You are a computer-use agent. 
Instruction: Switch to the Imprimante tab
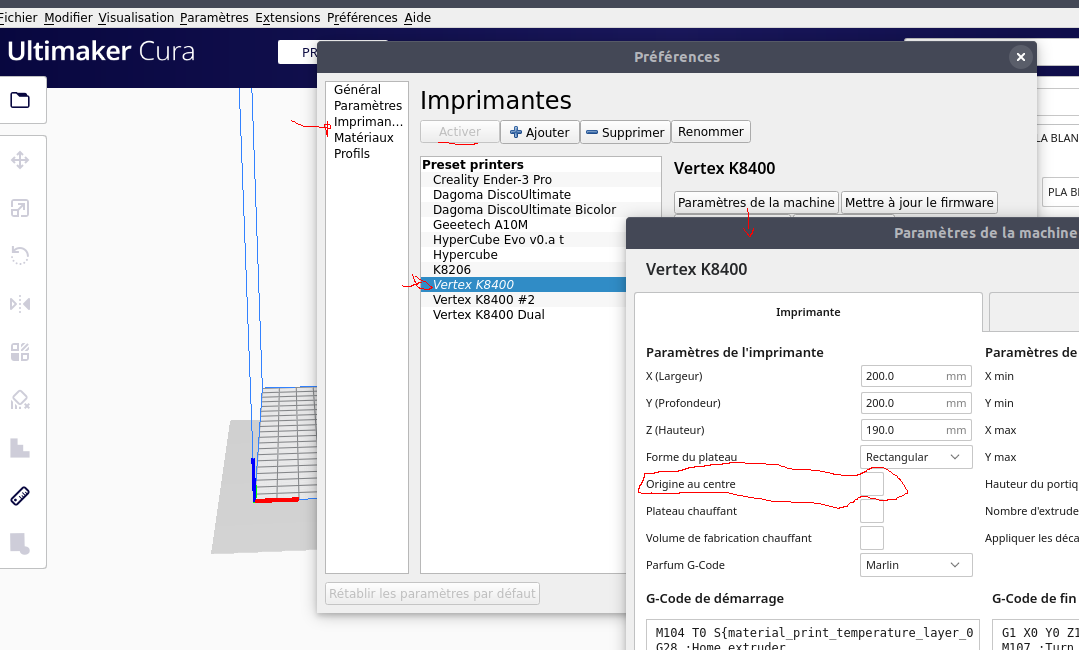coord(808,312)
